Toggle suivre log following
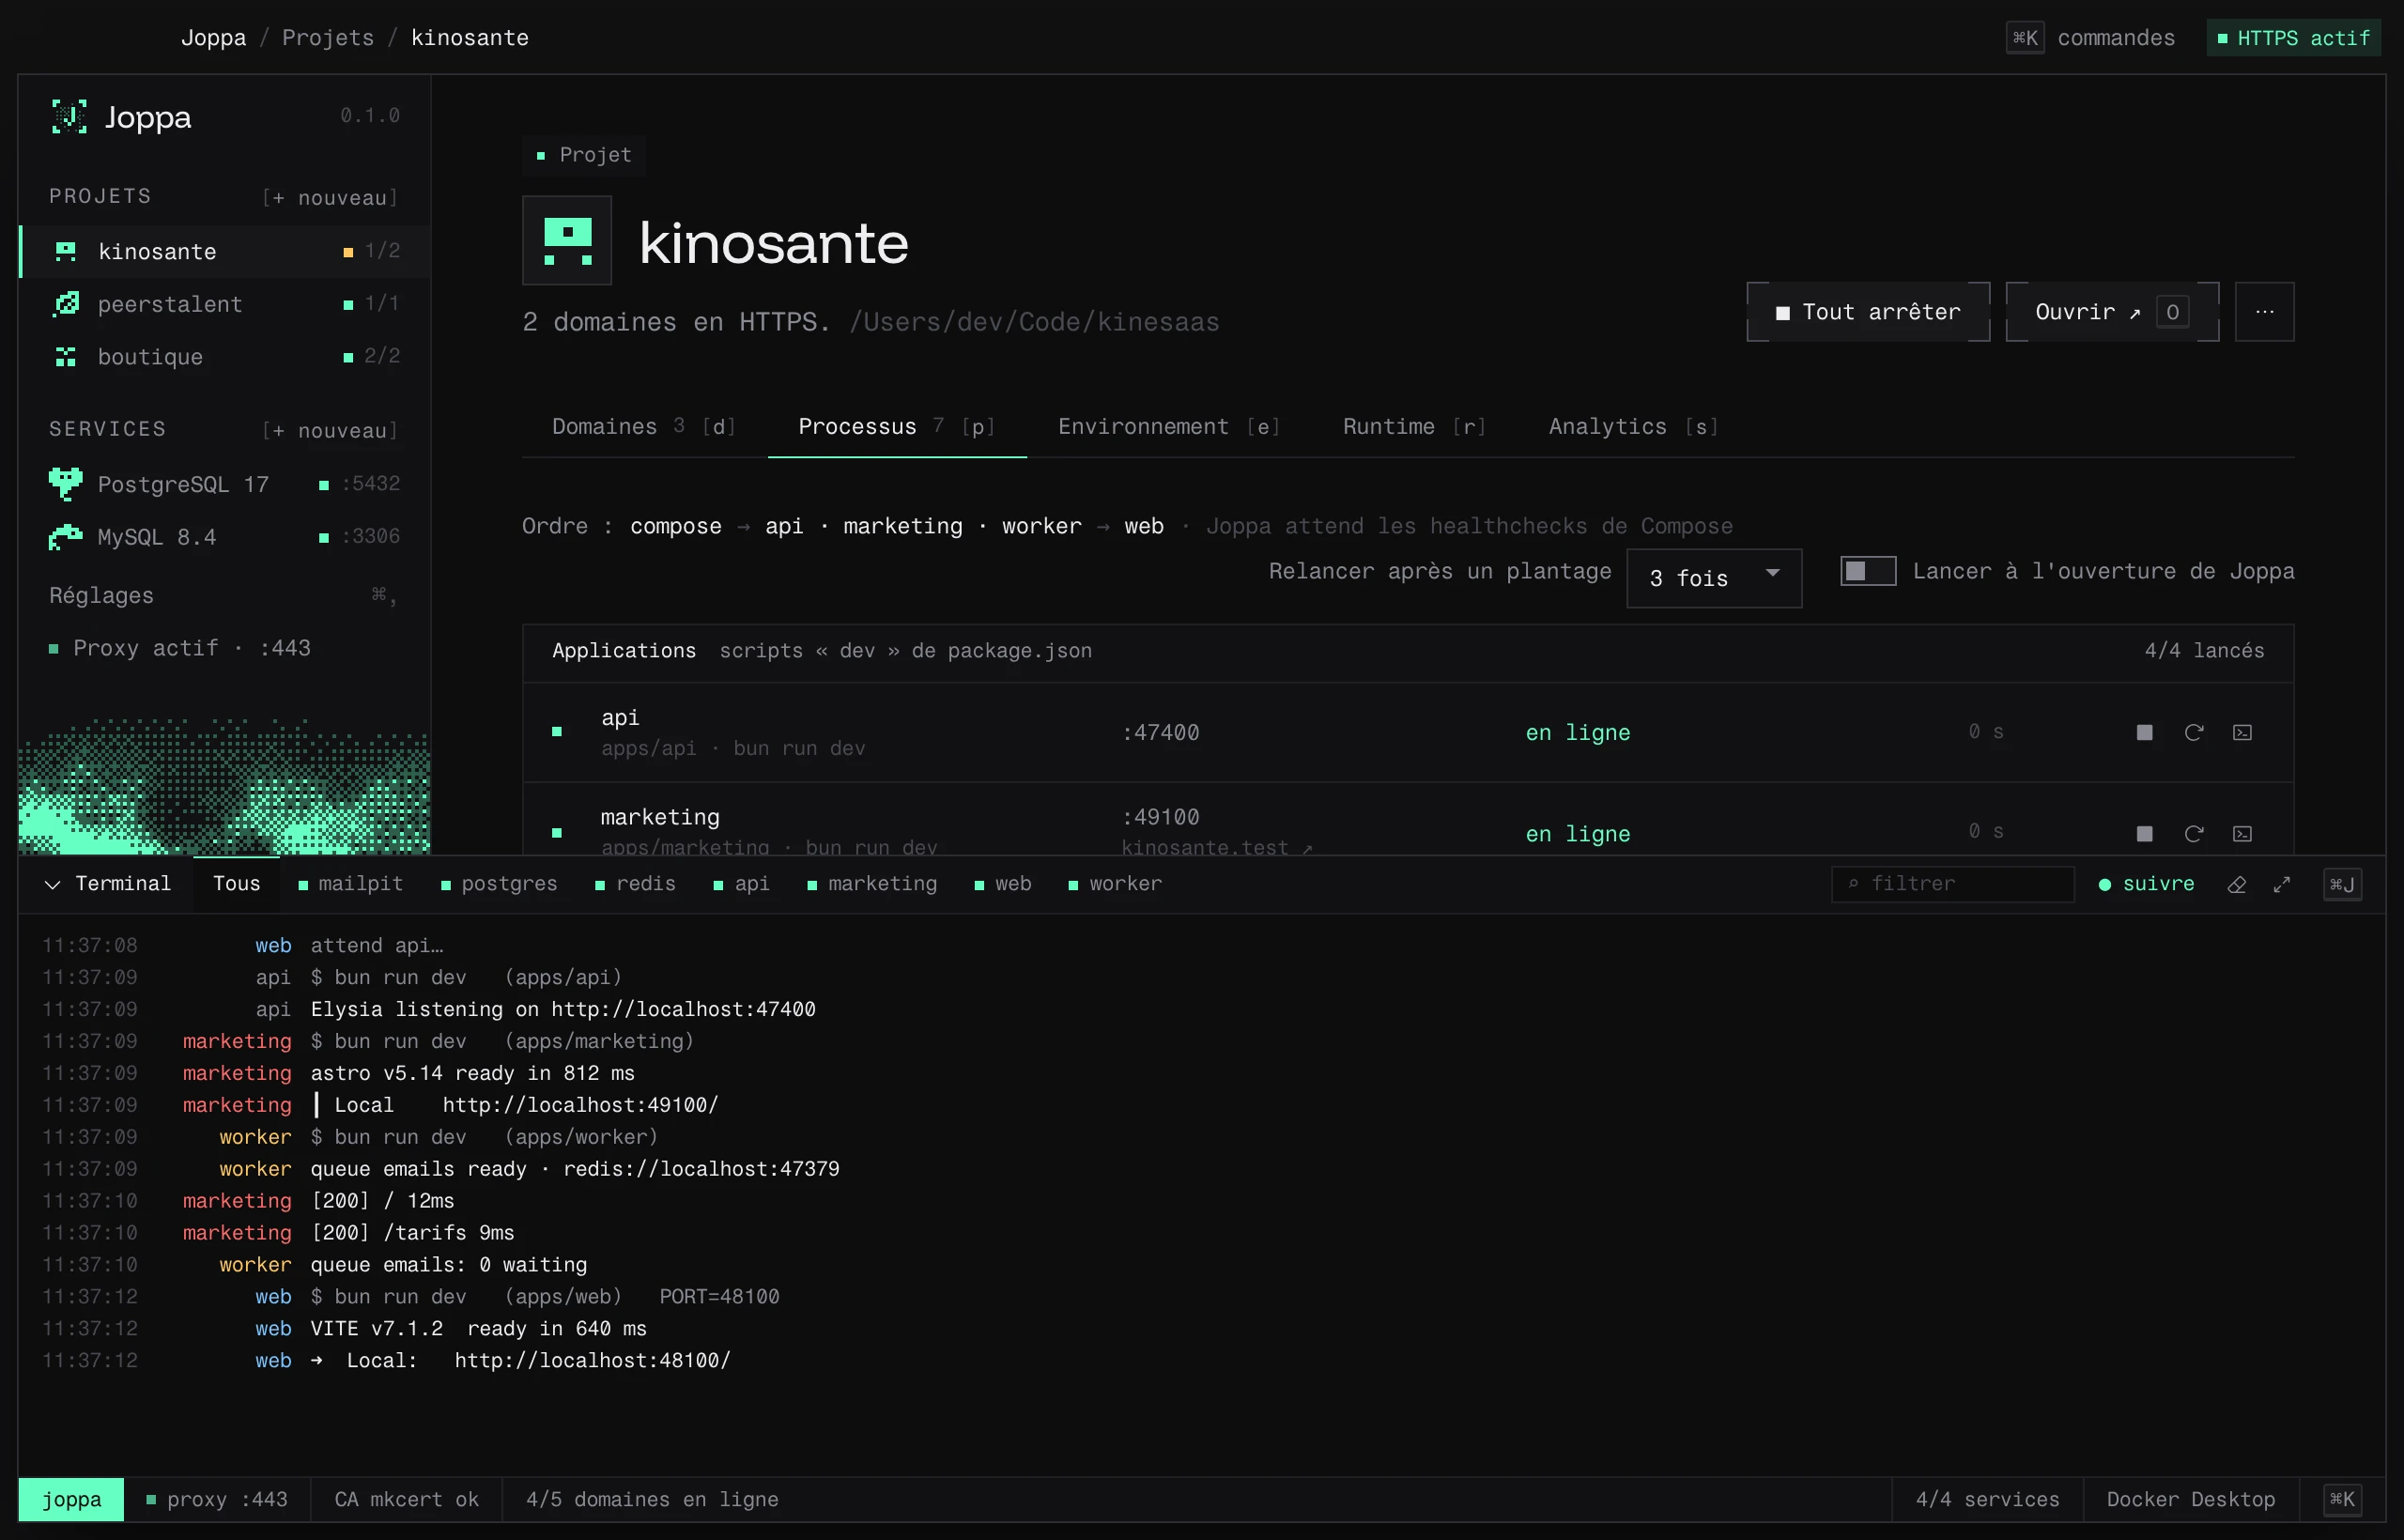2404x1540 pixels. (x=2146, y=884)
